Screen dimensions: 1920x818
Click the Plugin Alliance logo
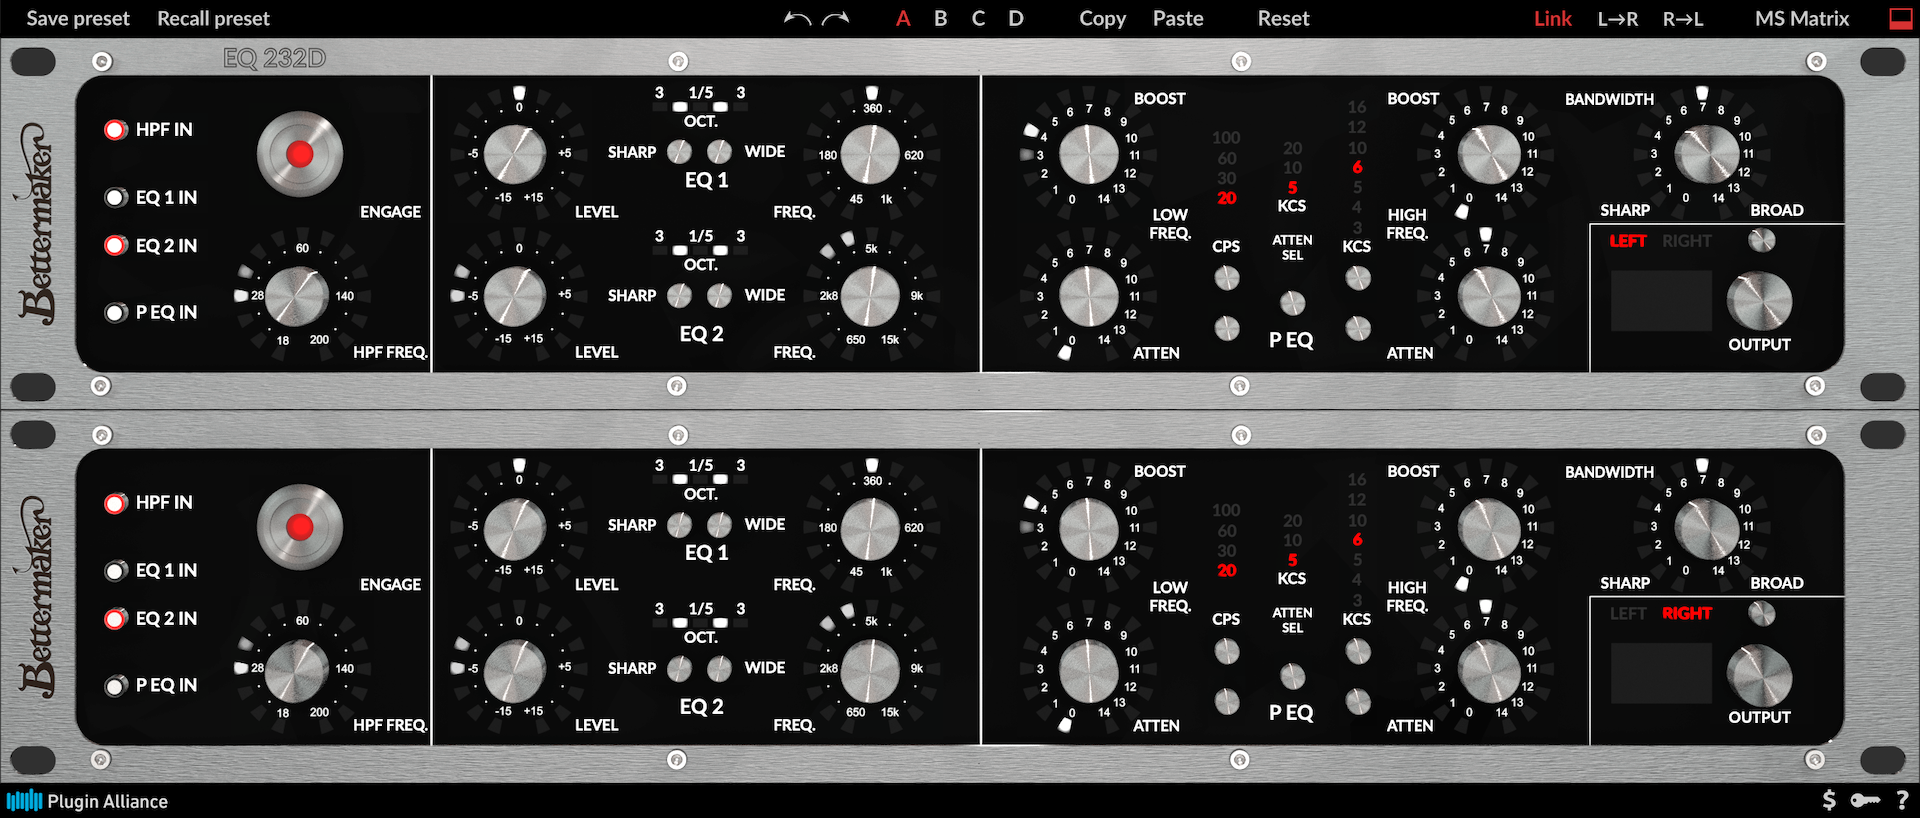coord(87,801)
